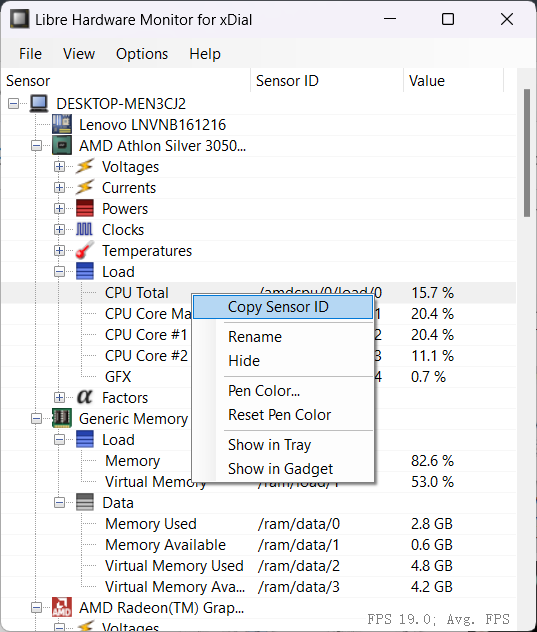Expand the Voltages node under AMD Athlon
The height and width of the screenshot is (632, 537).
tap(59, 166)
